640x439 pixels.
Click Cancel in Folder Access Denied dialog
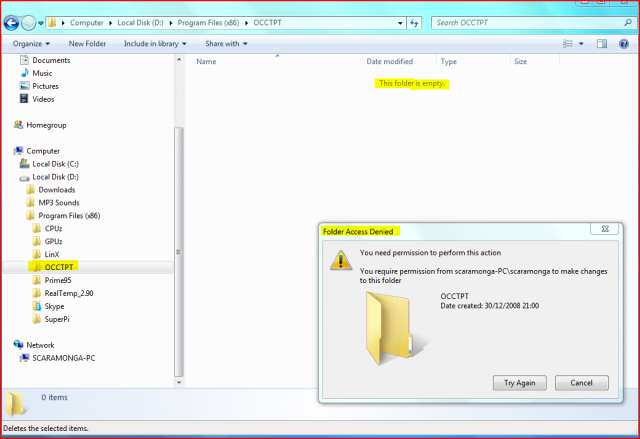point(581,383)
